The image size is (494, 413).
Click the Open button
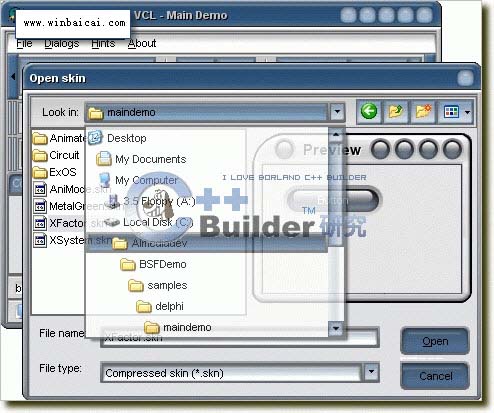tap(435, 341)
